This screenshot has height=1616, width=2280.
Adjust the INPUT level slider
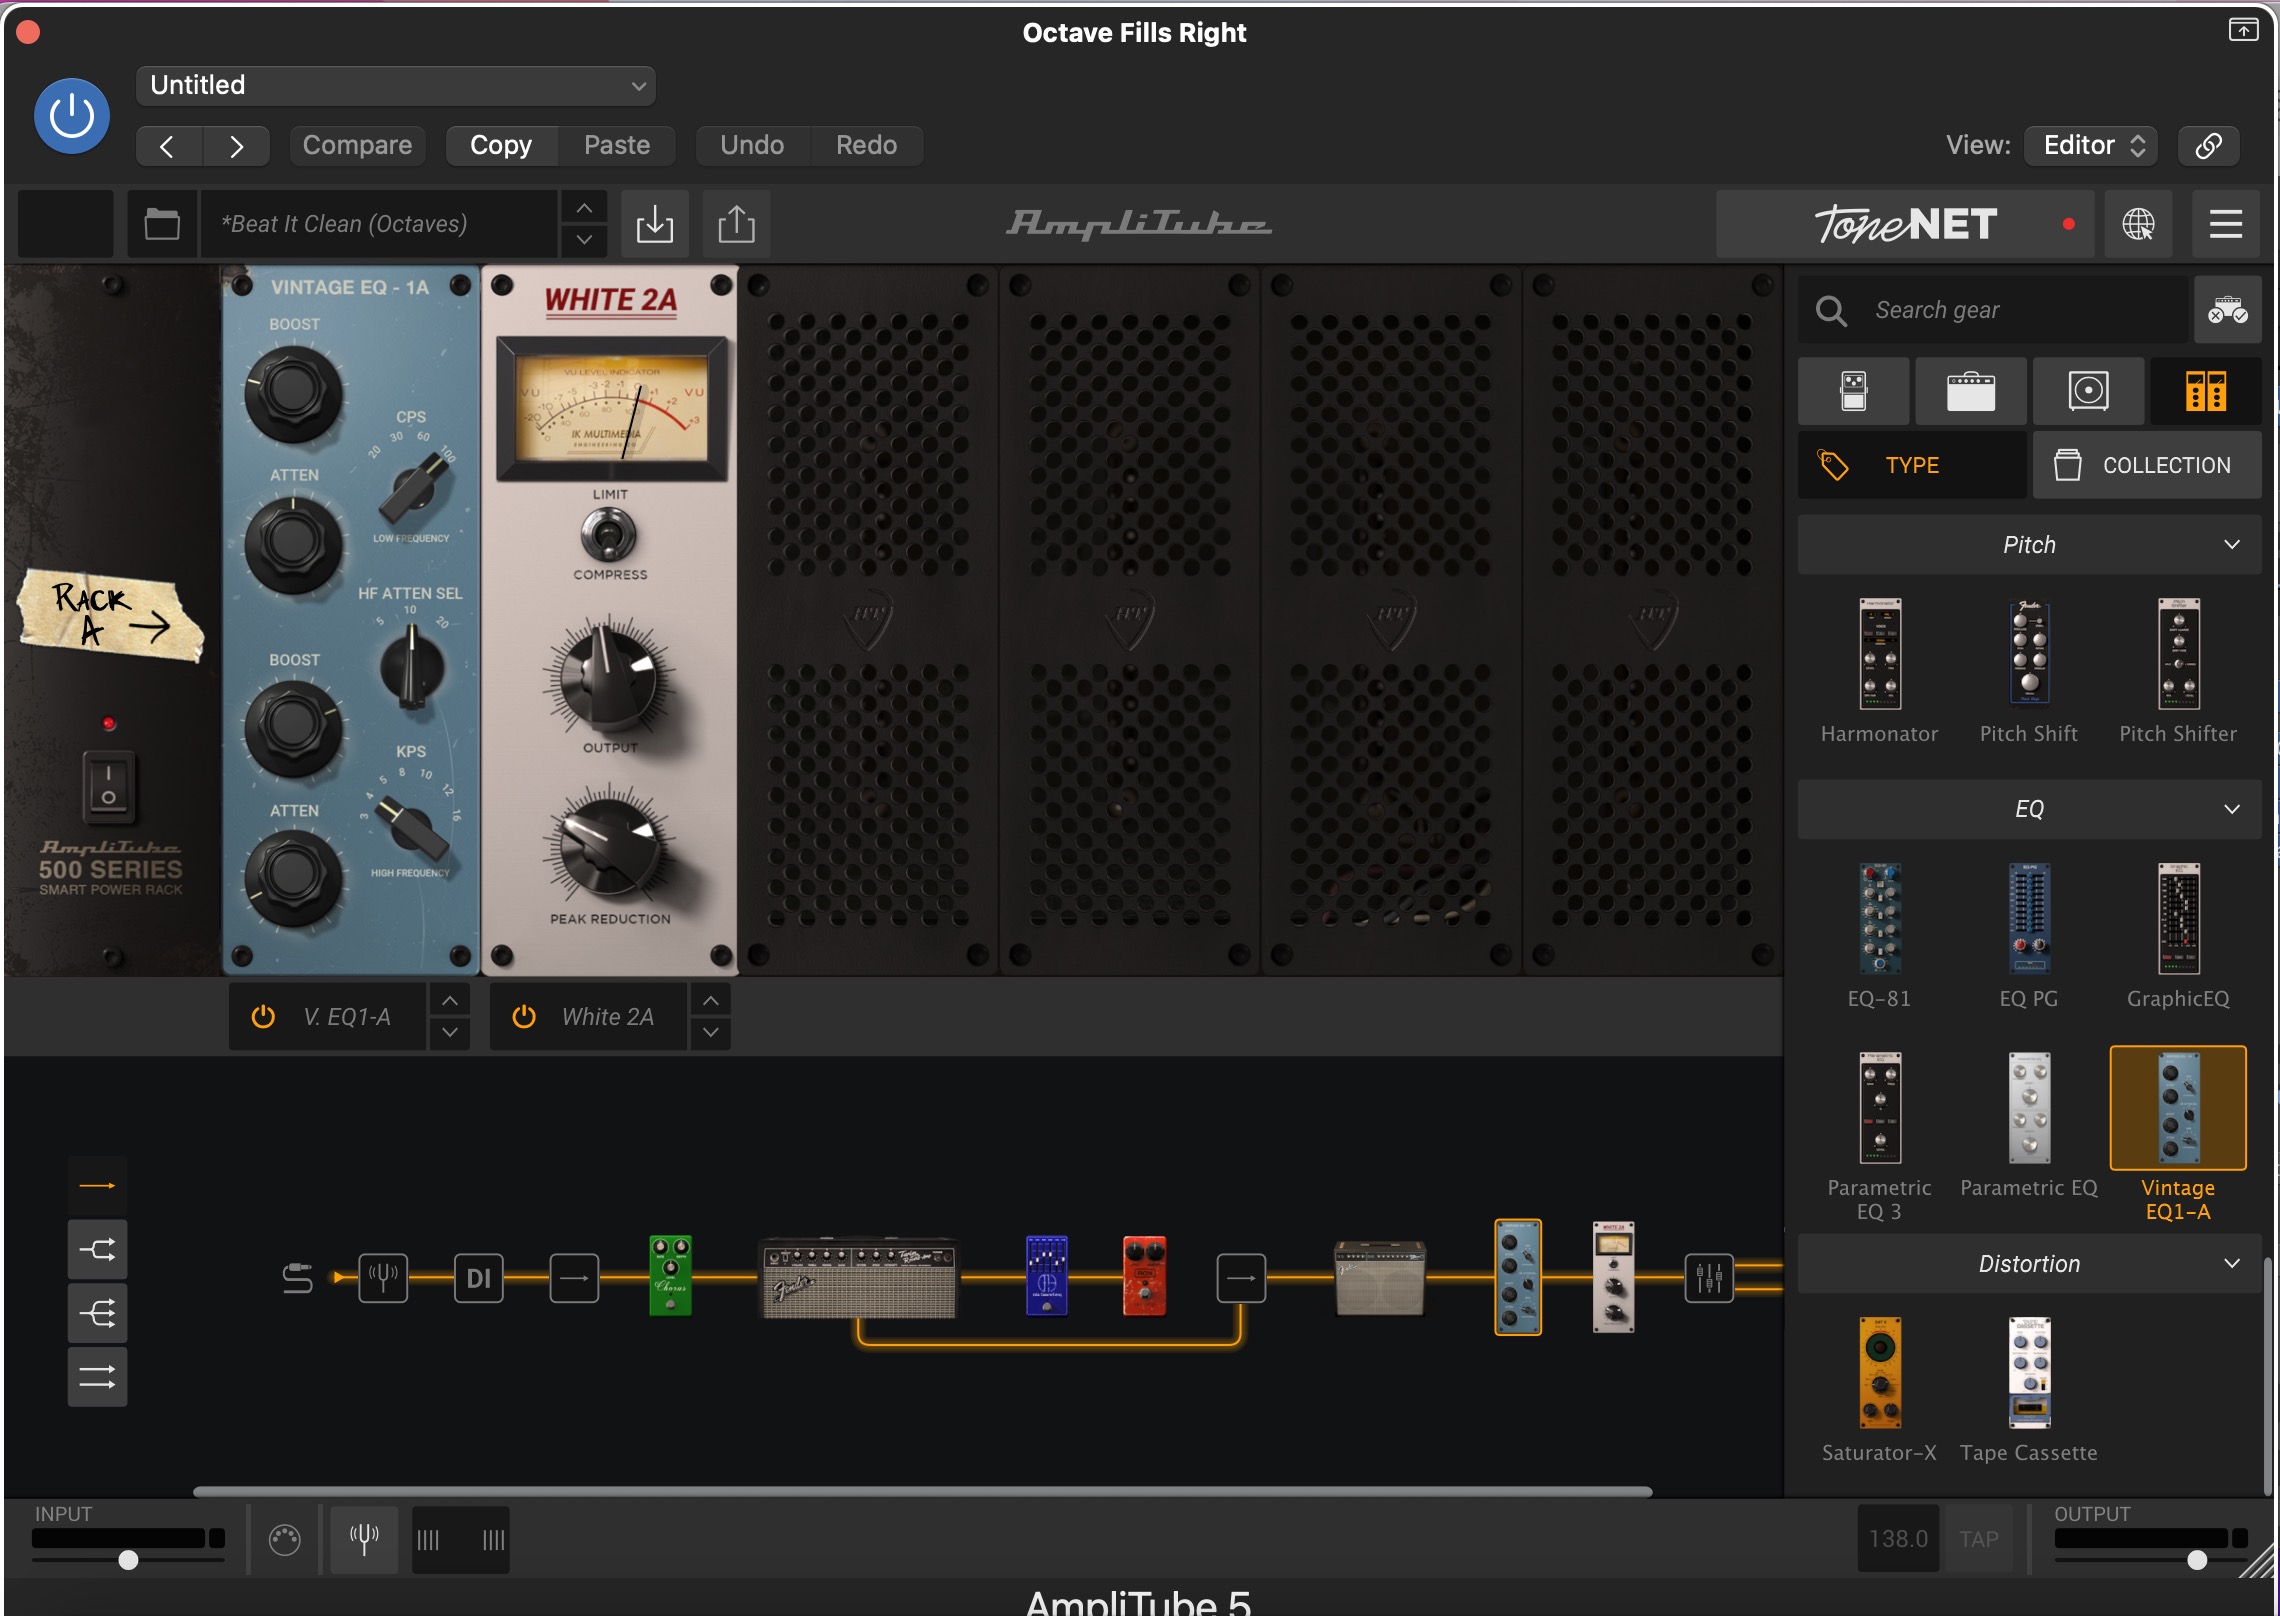[128, 1560]
